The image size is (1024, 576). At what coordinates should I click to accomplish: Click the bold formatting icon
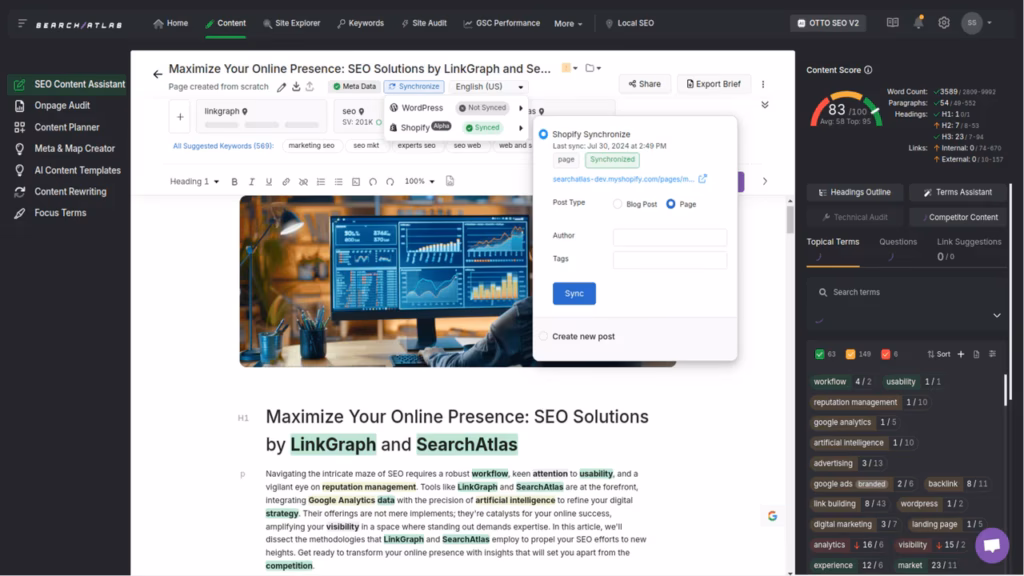coord(235,182)
